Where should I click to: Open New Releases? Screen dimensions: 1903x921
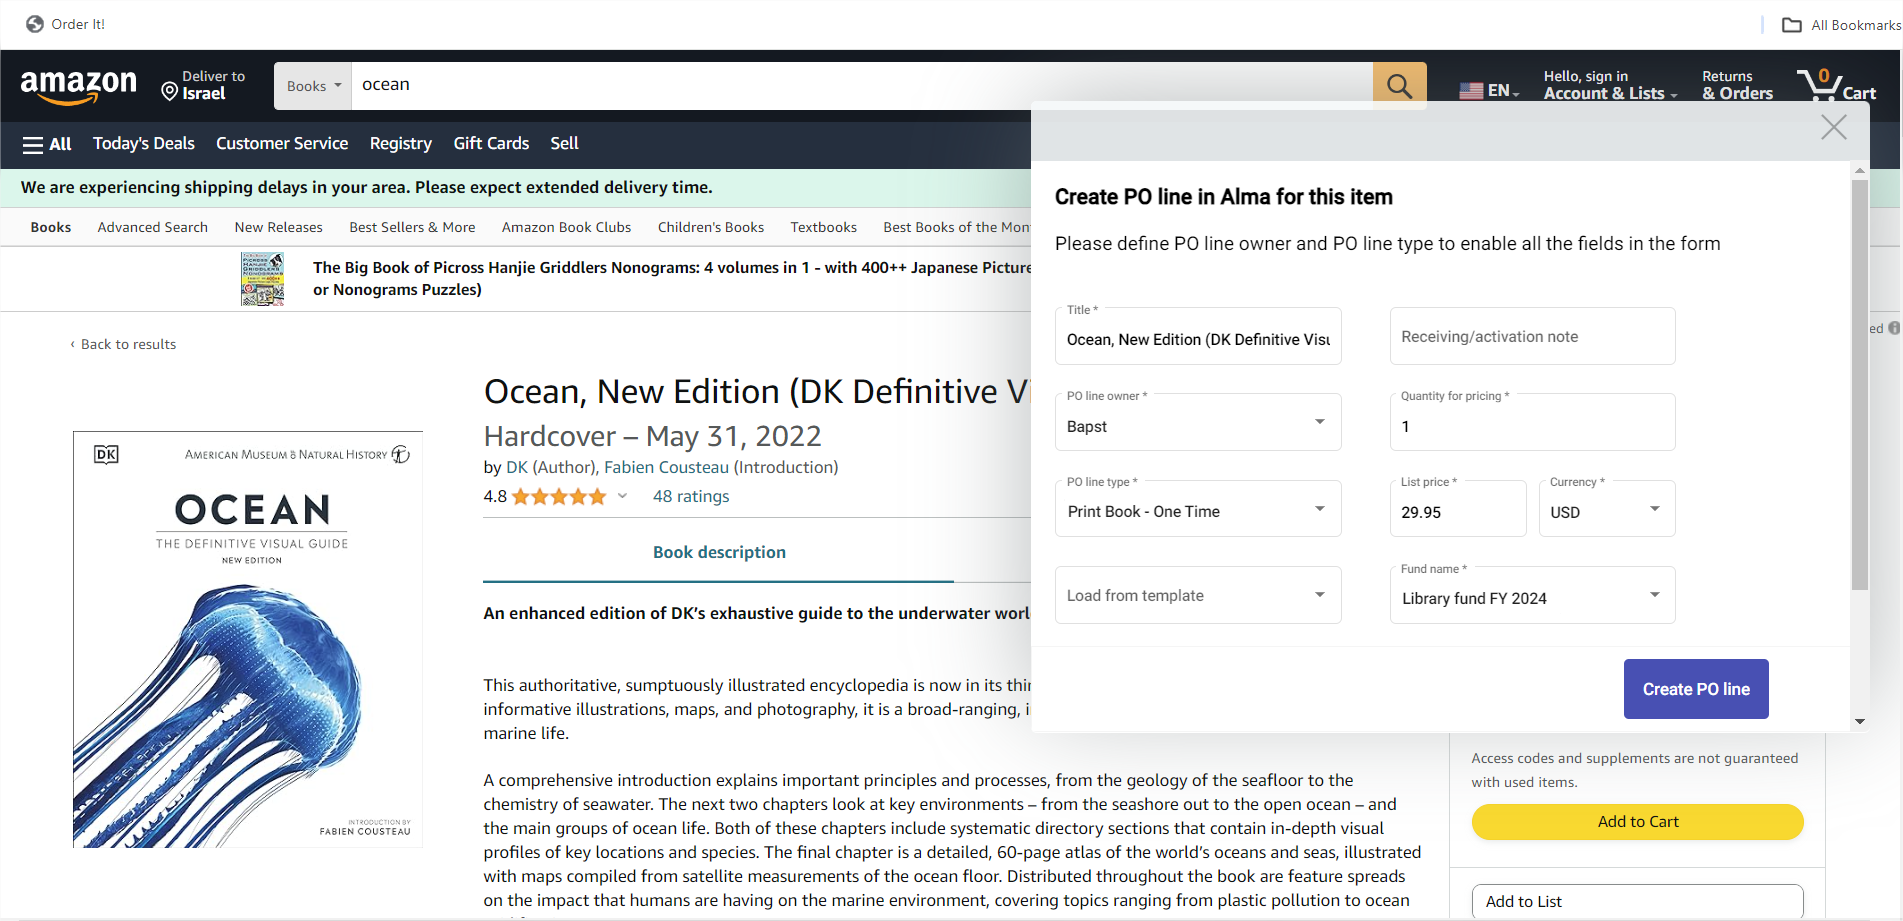pos(279,228)
